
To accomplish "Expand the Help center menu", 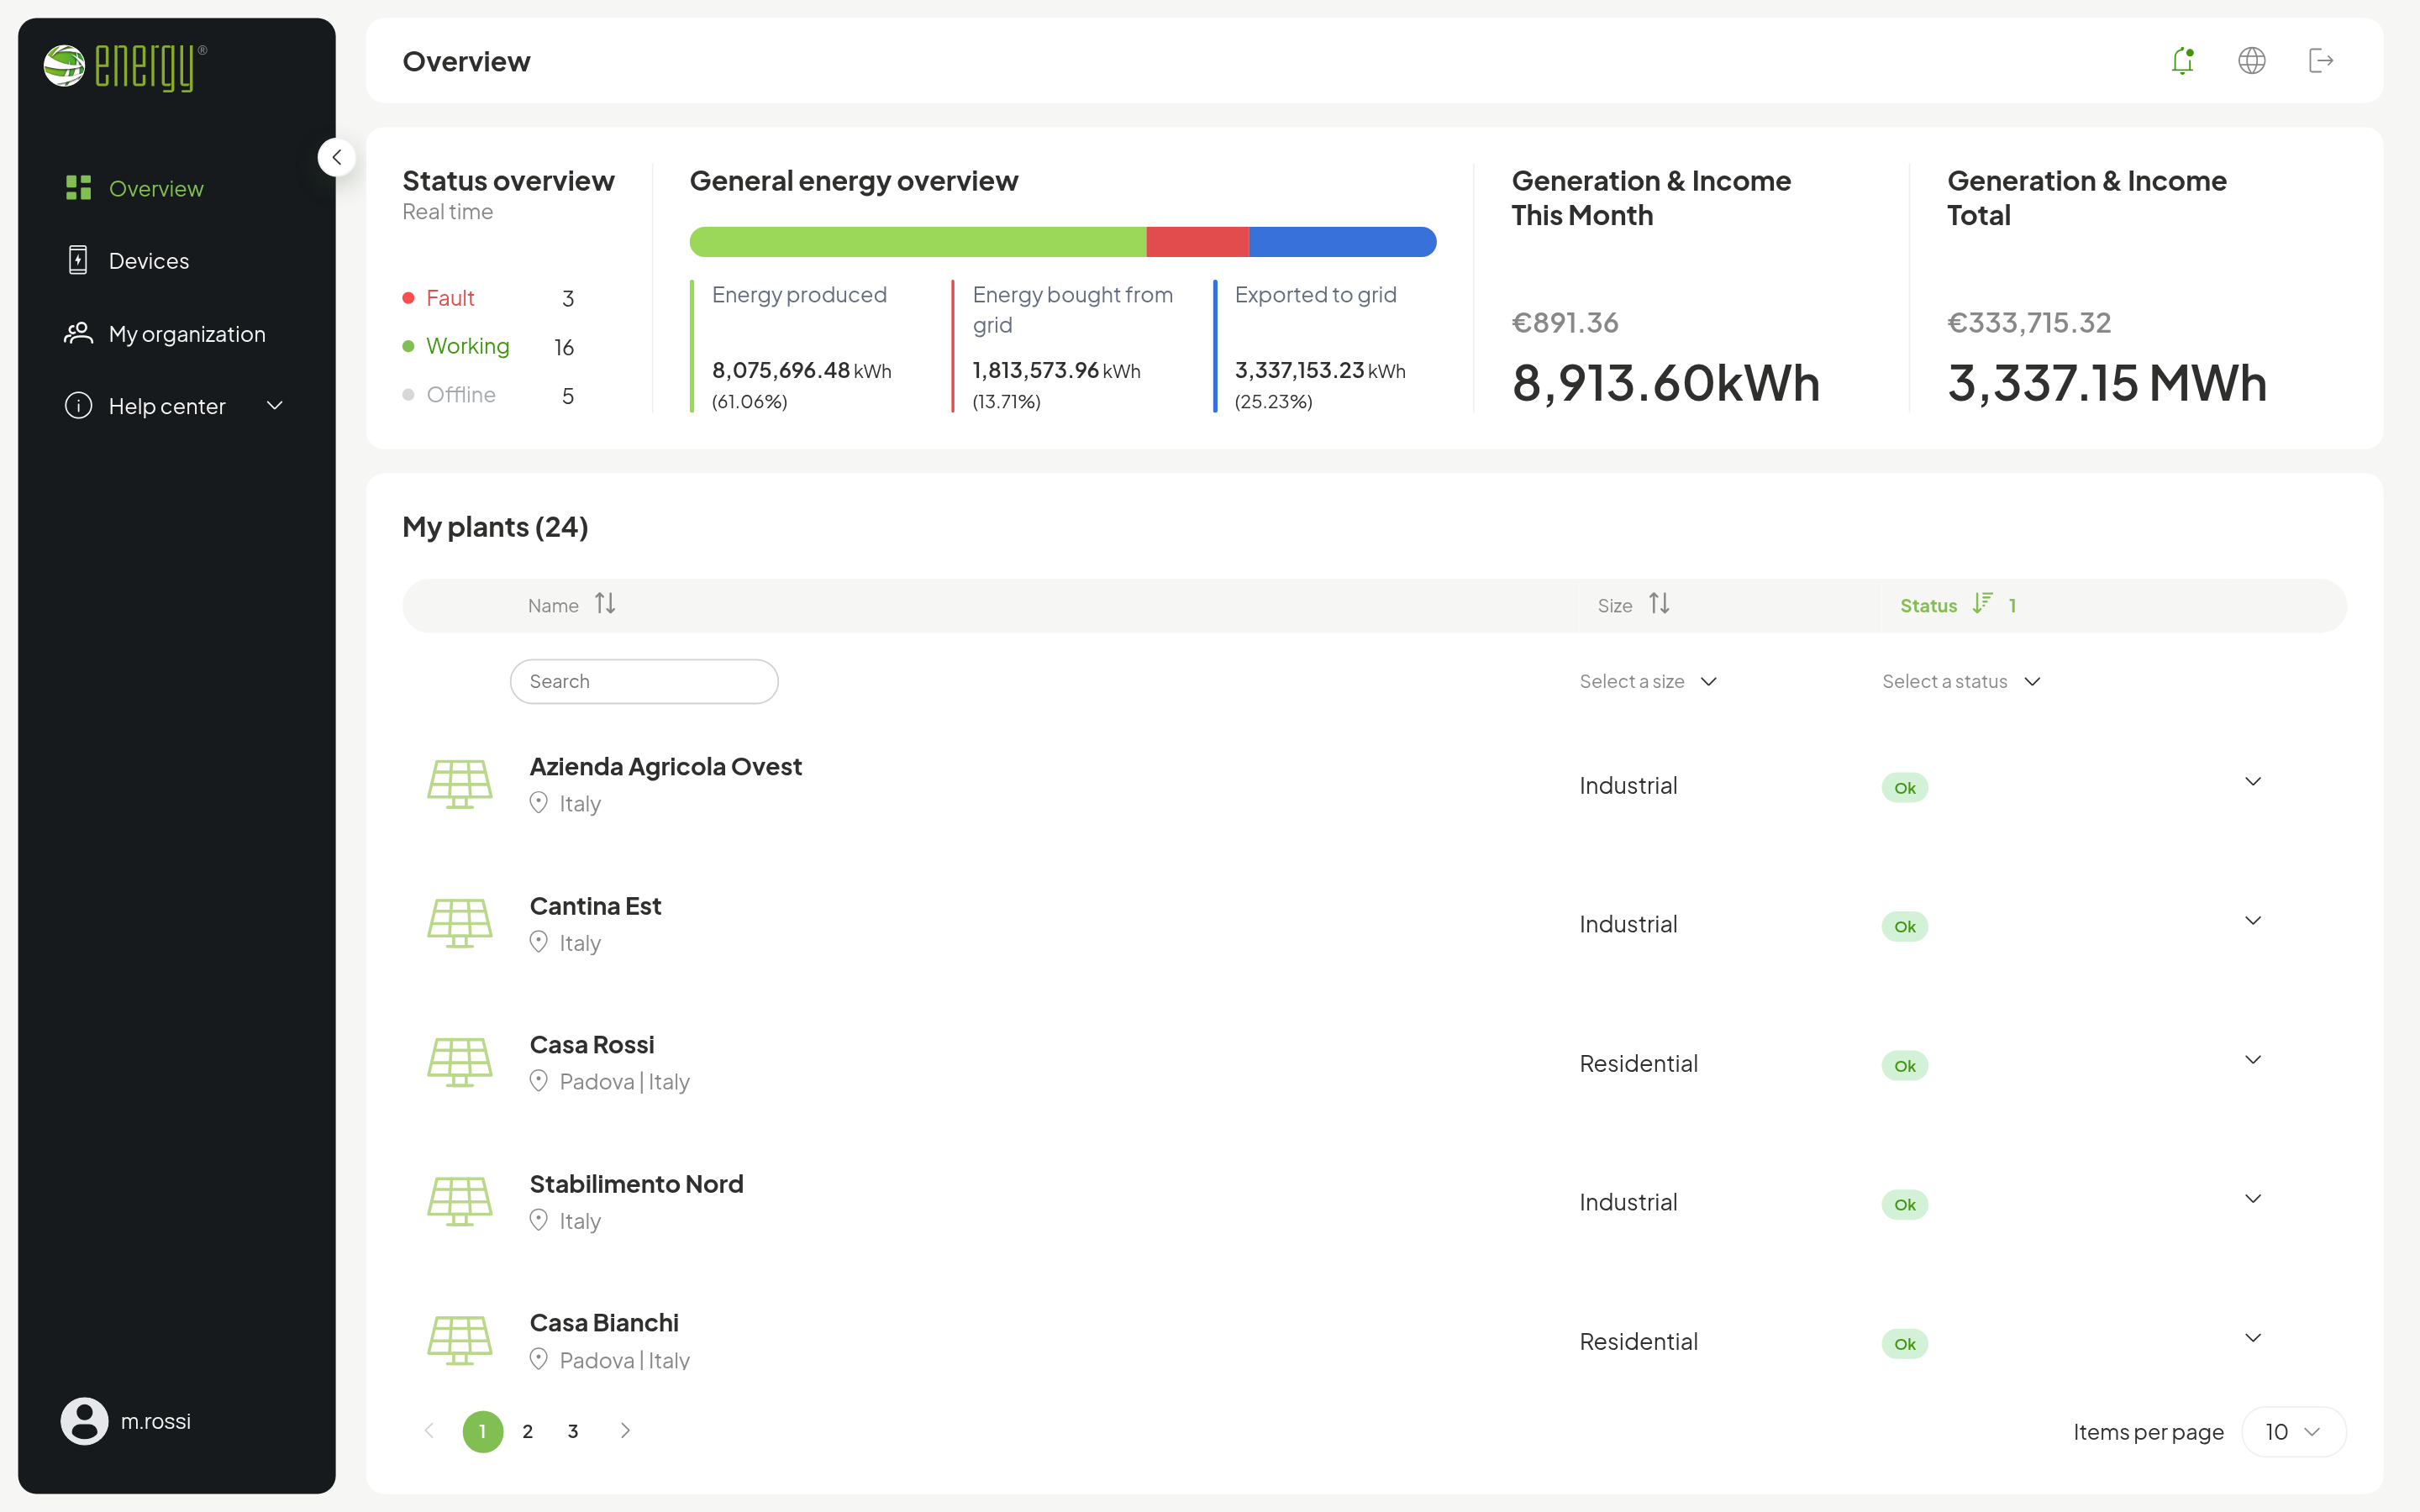I will (175, 406).
